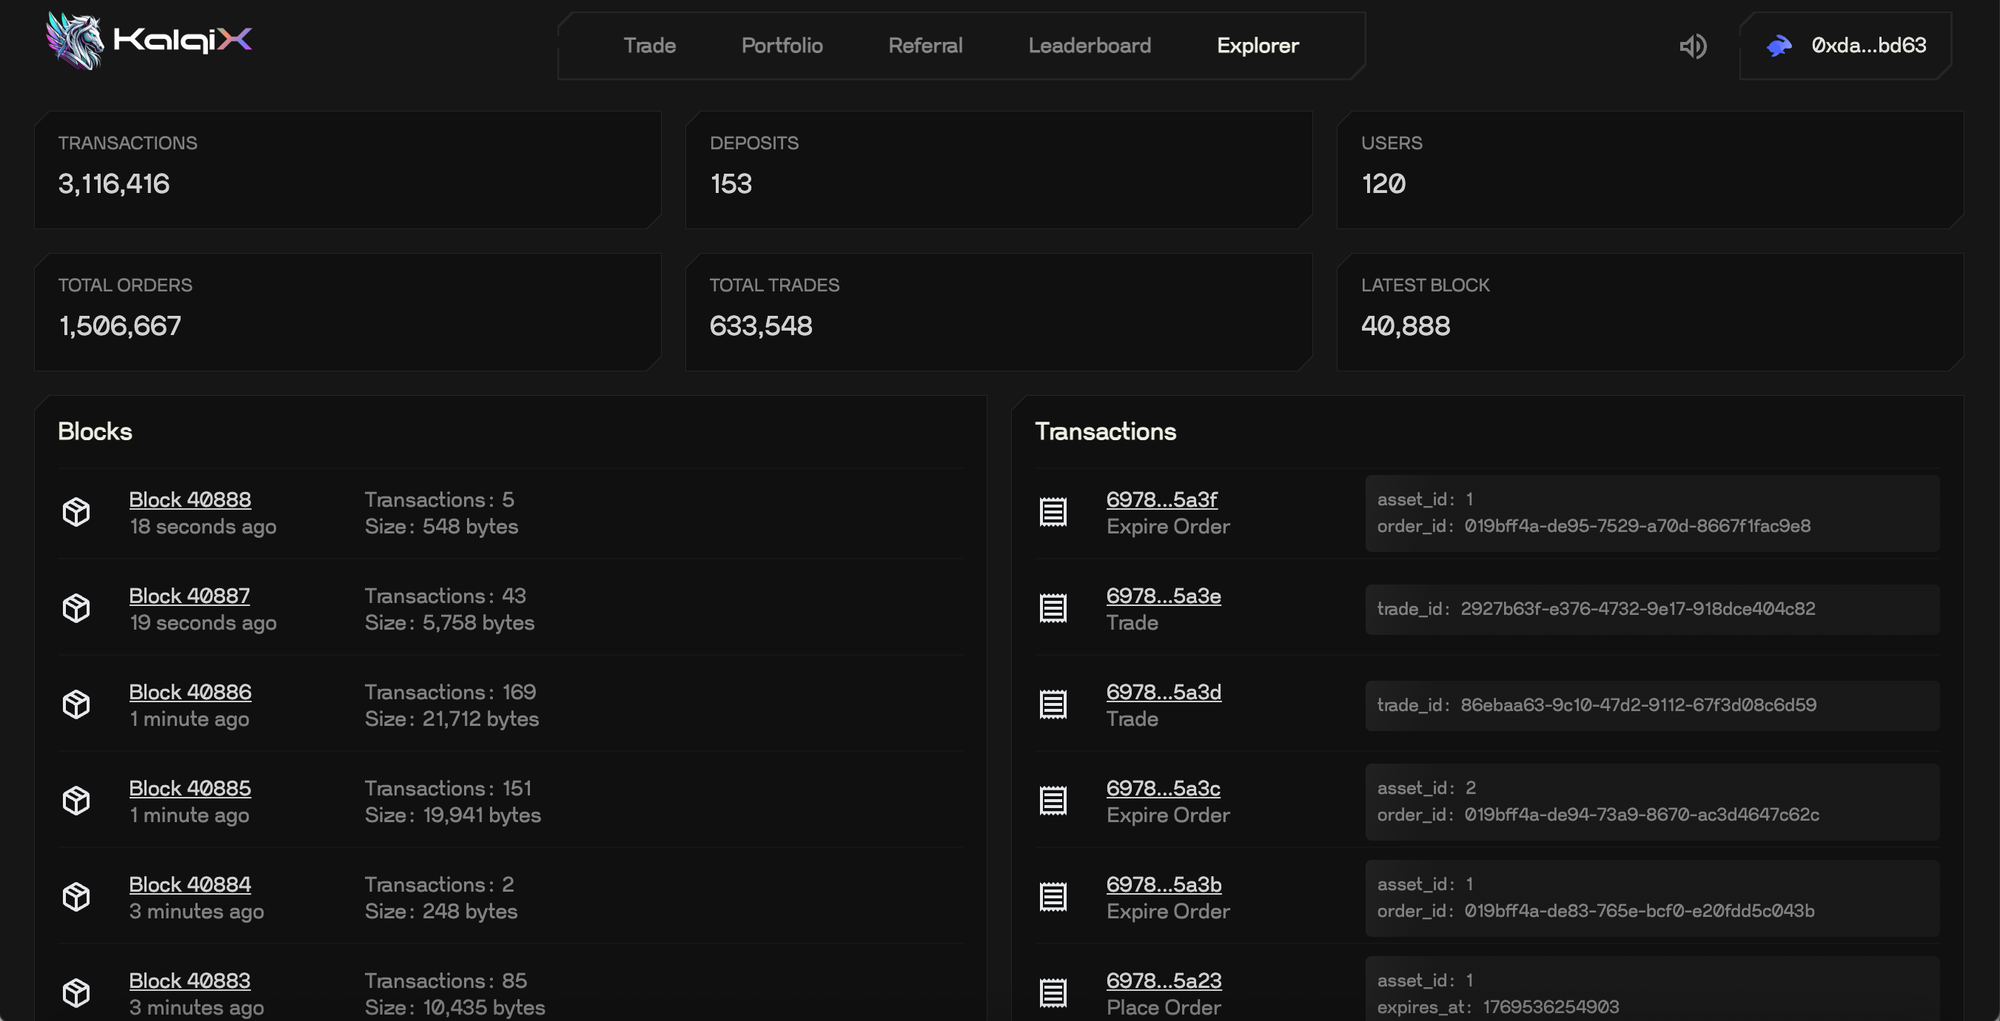2000x1021 pixels.
Task: Click the Latest Block stat card
Action: pyautogui.click(x=1649, y=311)
